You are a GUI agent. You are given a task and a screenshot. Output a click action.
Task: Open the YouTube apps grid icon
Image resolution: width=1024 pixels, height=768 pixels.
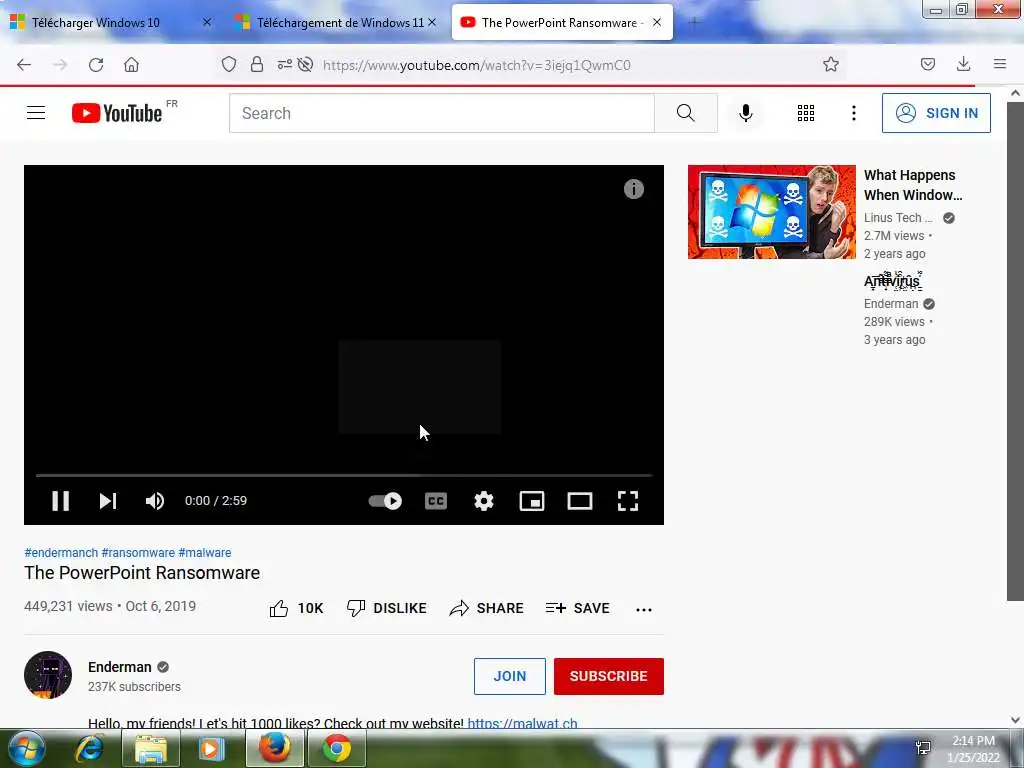806,113
